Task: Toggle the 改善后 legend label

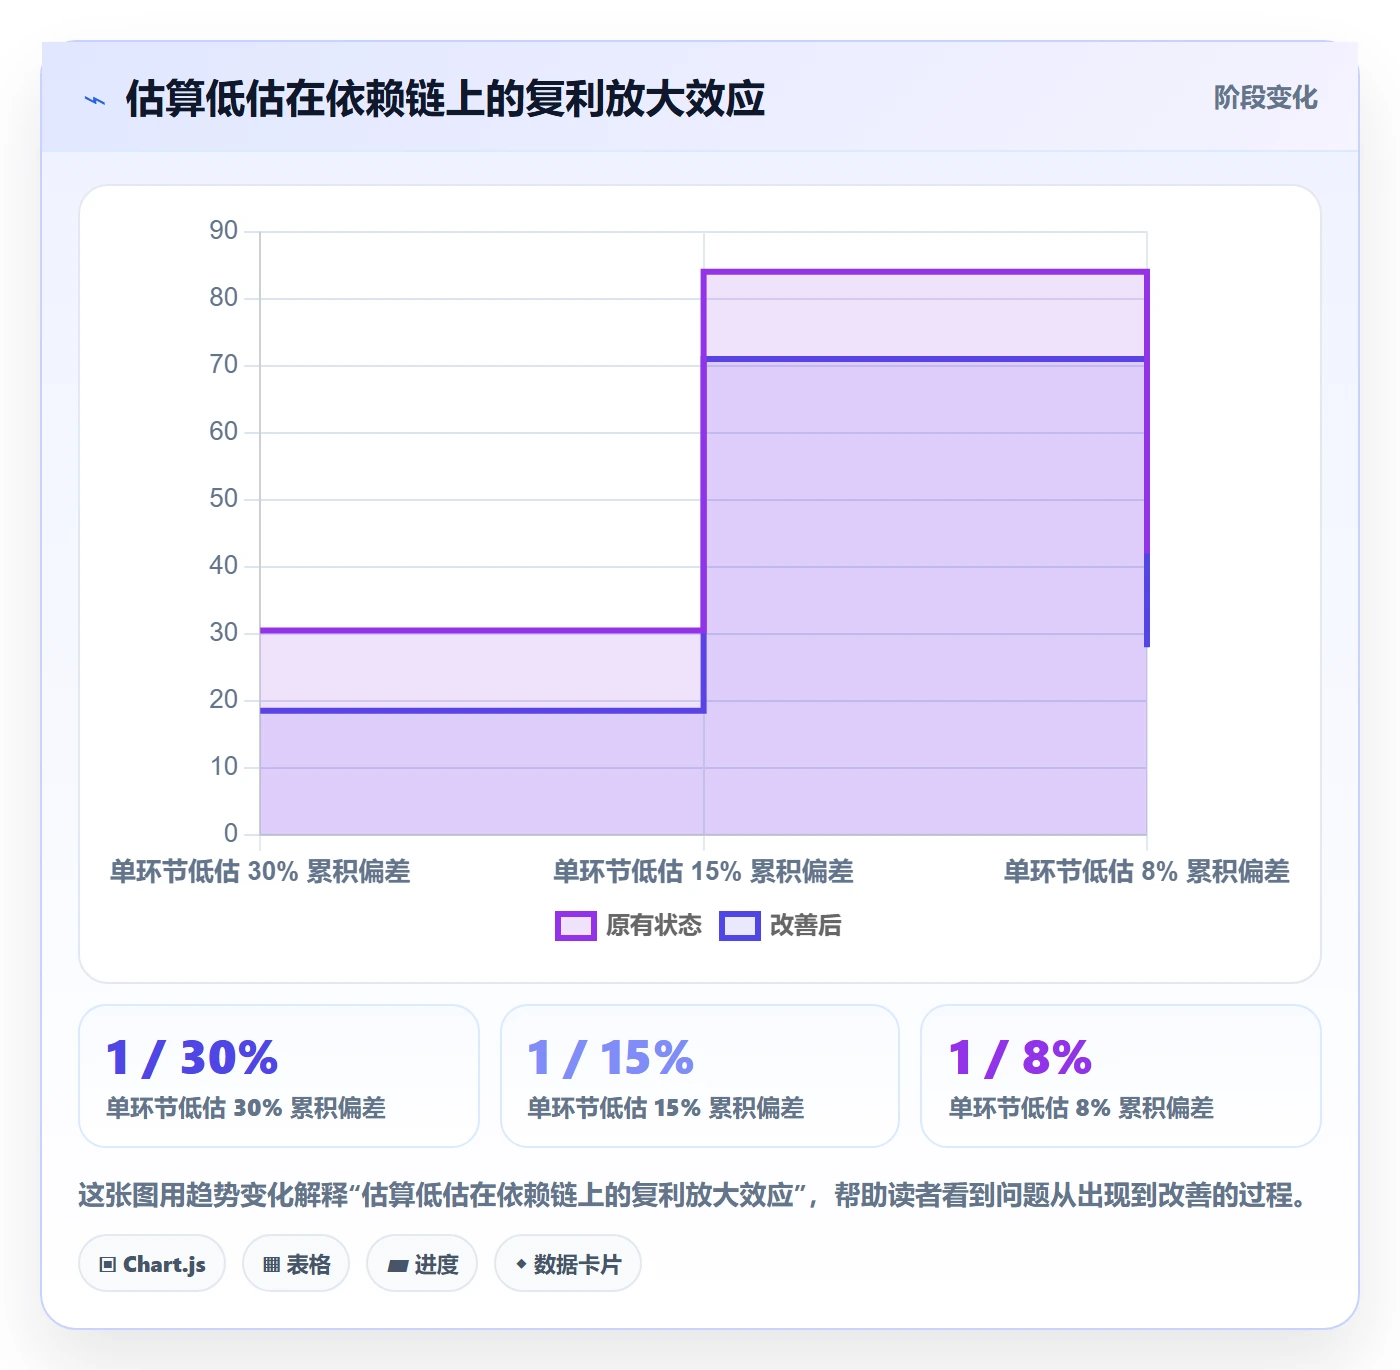Action: 805,926
